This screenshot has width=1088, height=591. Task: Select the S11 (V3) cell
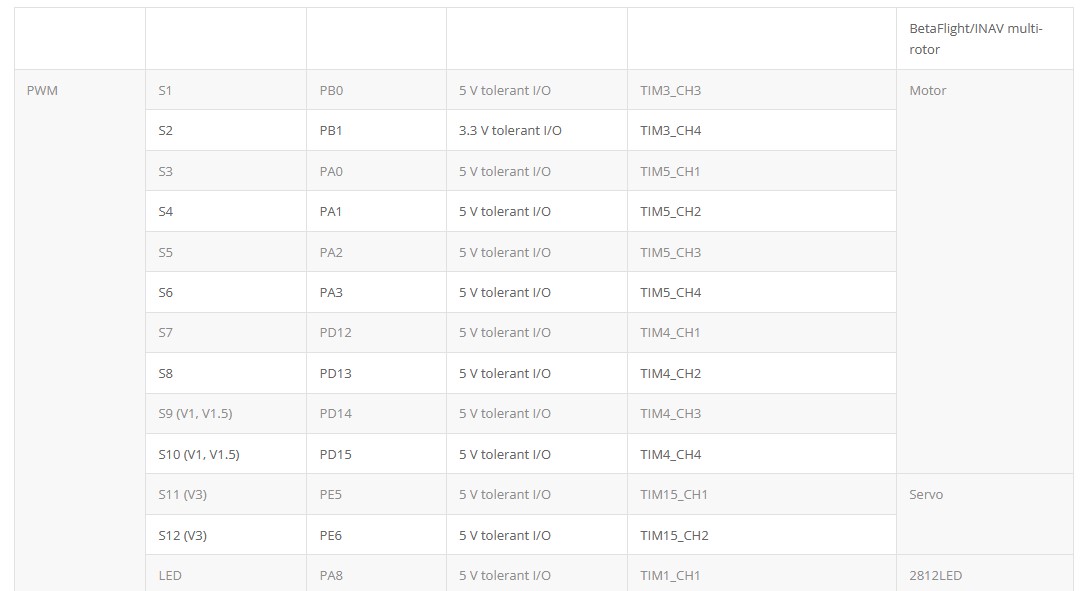[x=226, y=495]
